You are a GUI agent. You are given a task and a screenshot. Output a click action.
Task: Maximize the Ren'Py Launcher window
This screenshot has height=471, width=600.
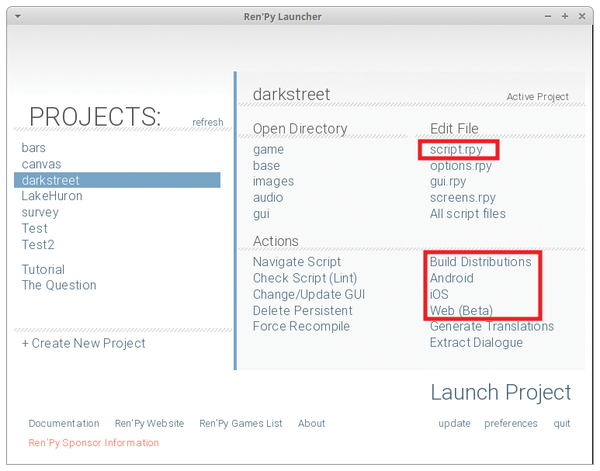pyautogui.click(x=565, y=16)
